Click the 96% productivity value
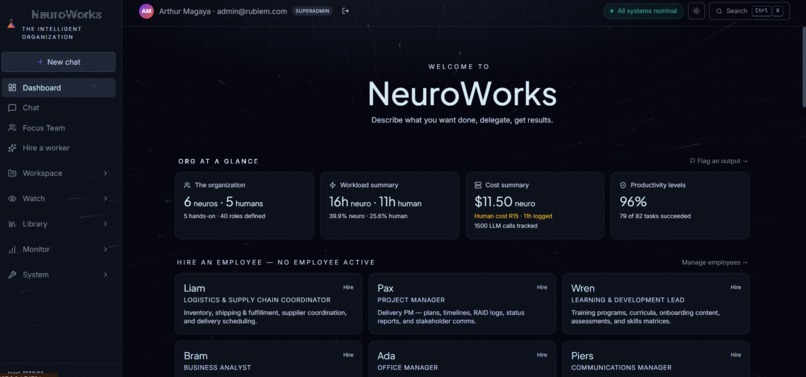This screenshot has width=806, height=377. (x=633, y=202)
